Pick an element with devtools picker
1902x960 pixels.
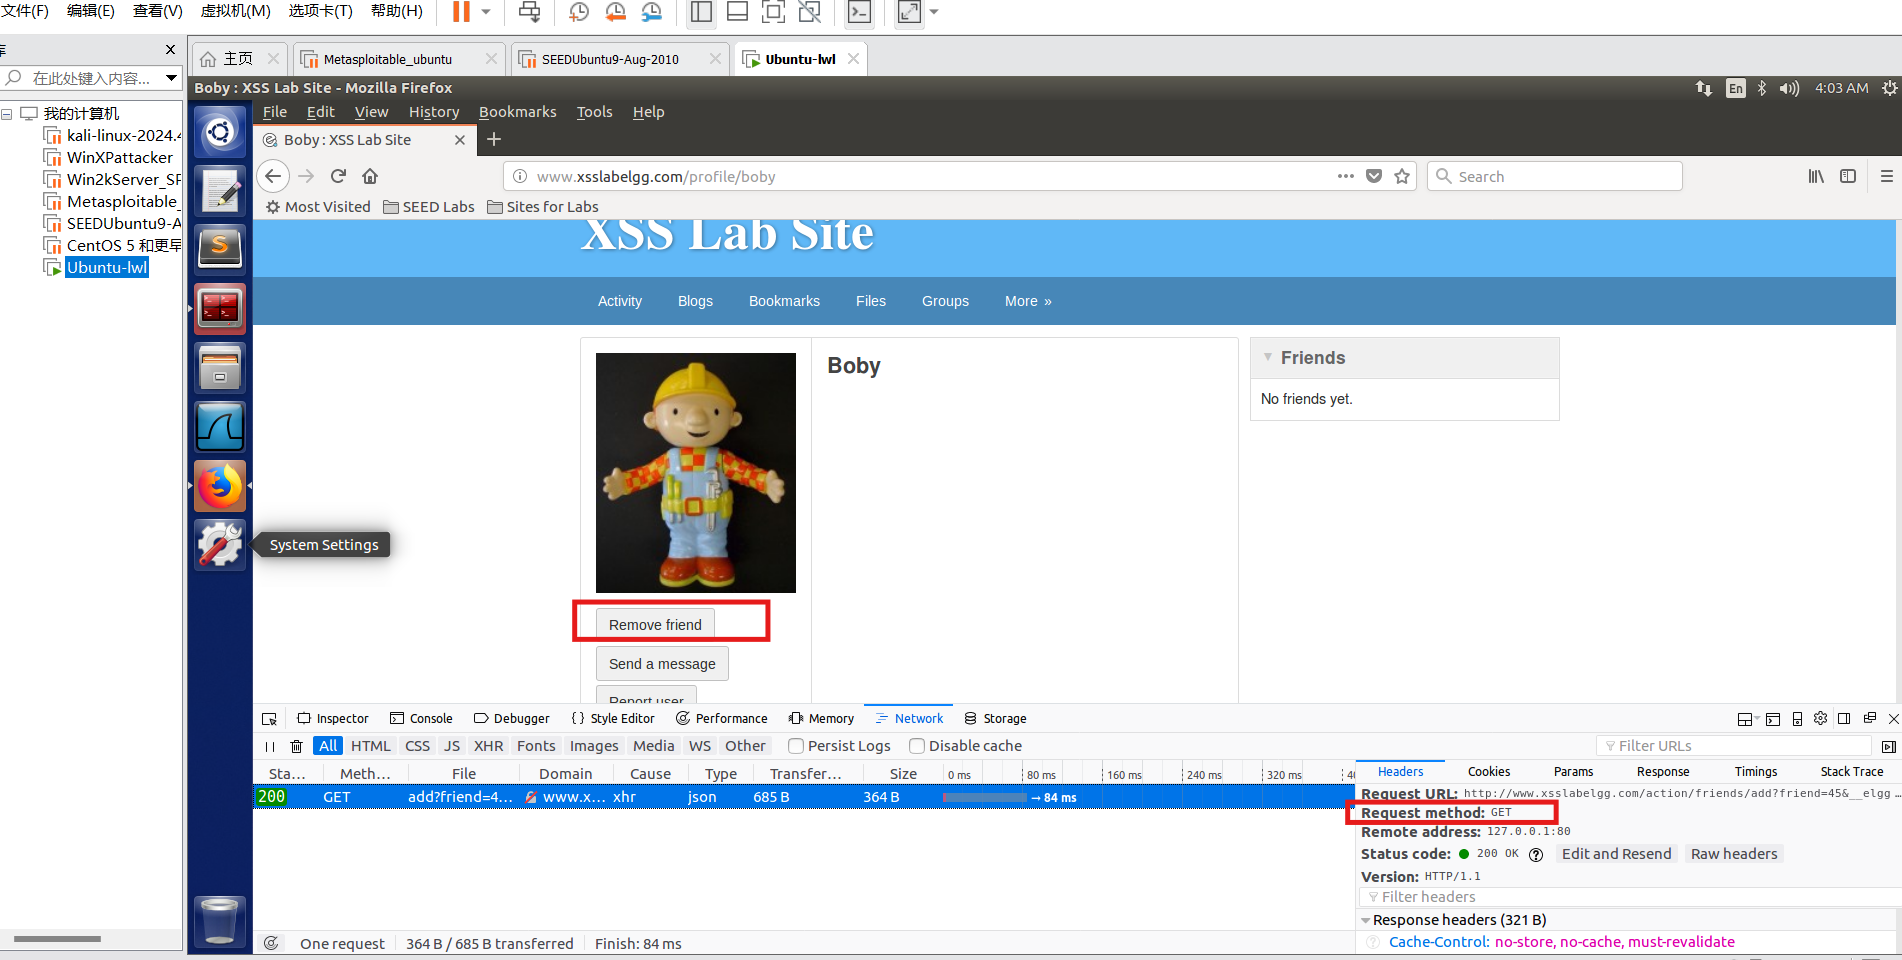point(269,719)
